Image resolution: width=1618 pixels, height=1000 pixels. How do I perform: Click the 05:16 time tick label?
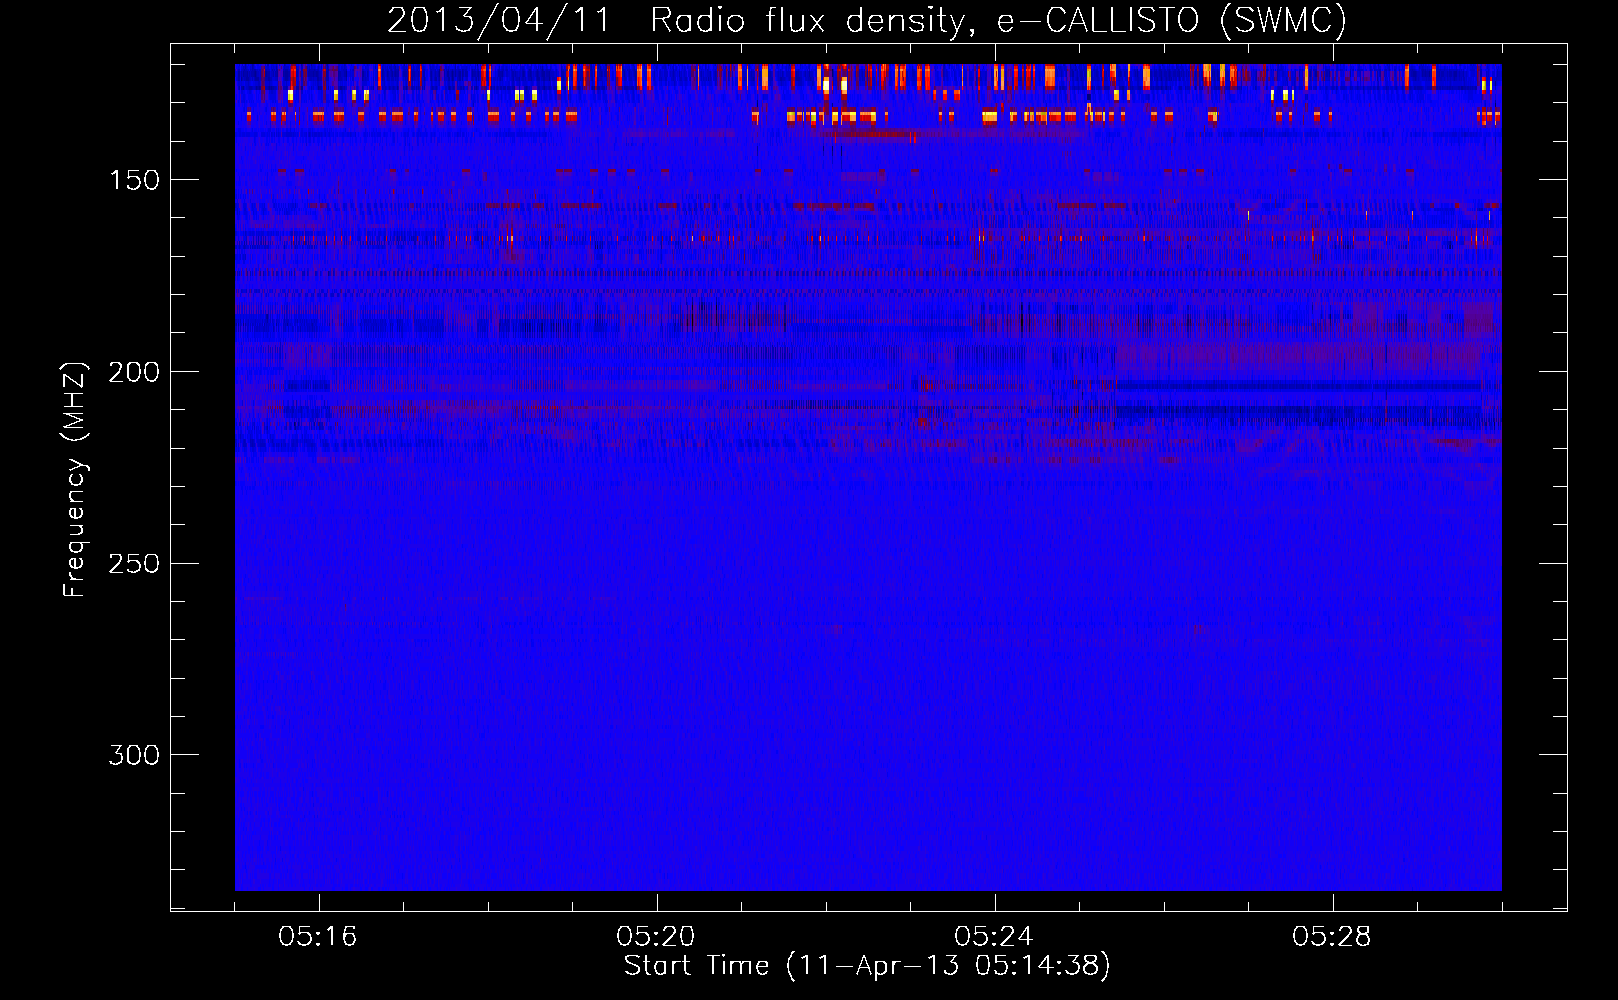click(318, 937)
